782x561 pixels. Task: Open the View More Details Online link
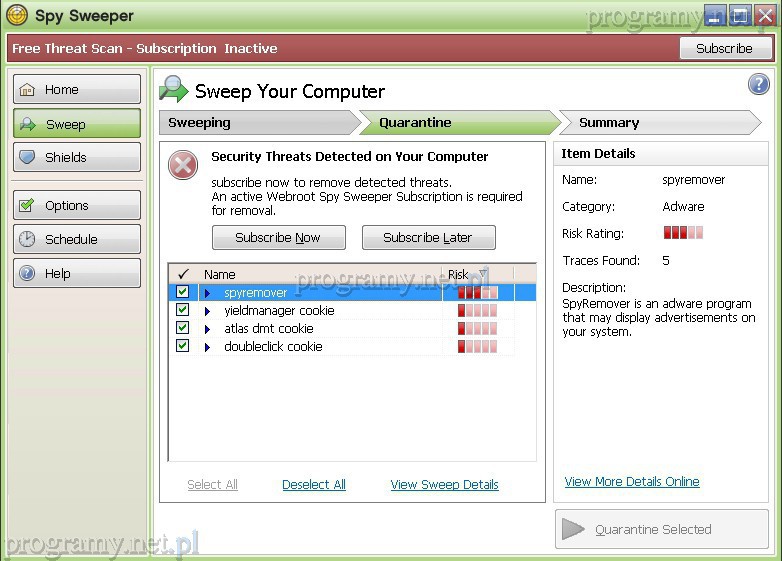[x=632, y=482]
